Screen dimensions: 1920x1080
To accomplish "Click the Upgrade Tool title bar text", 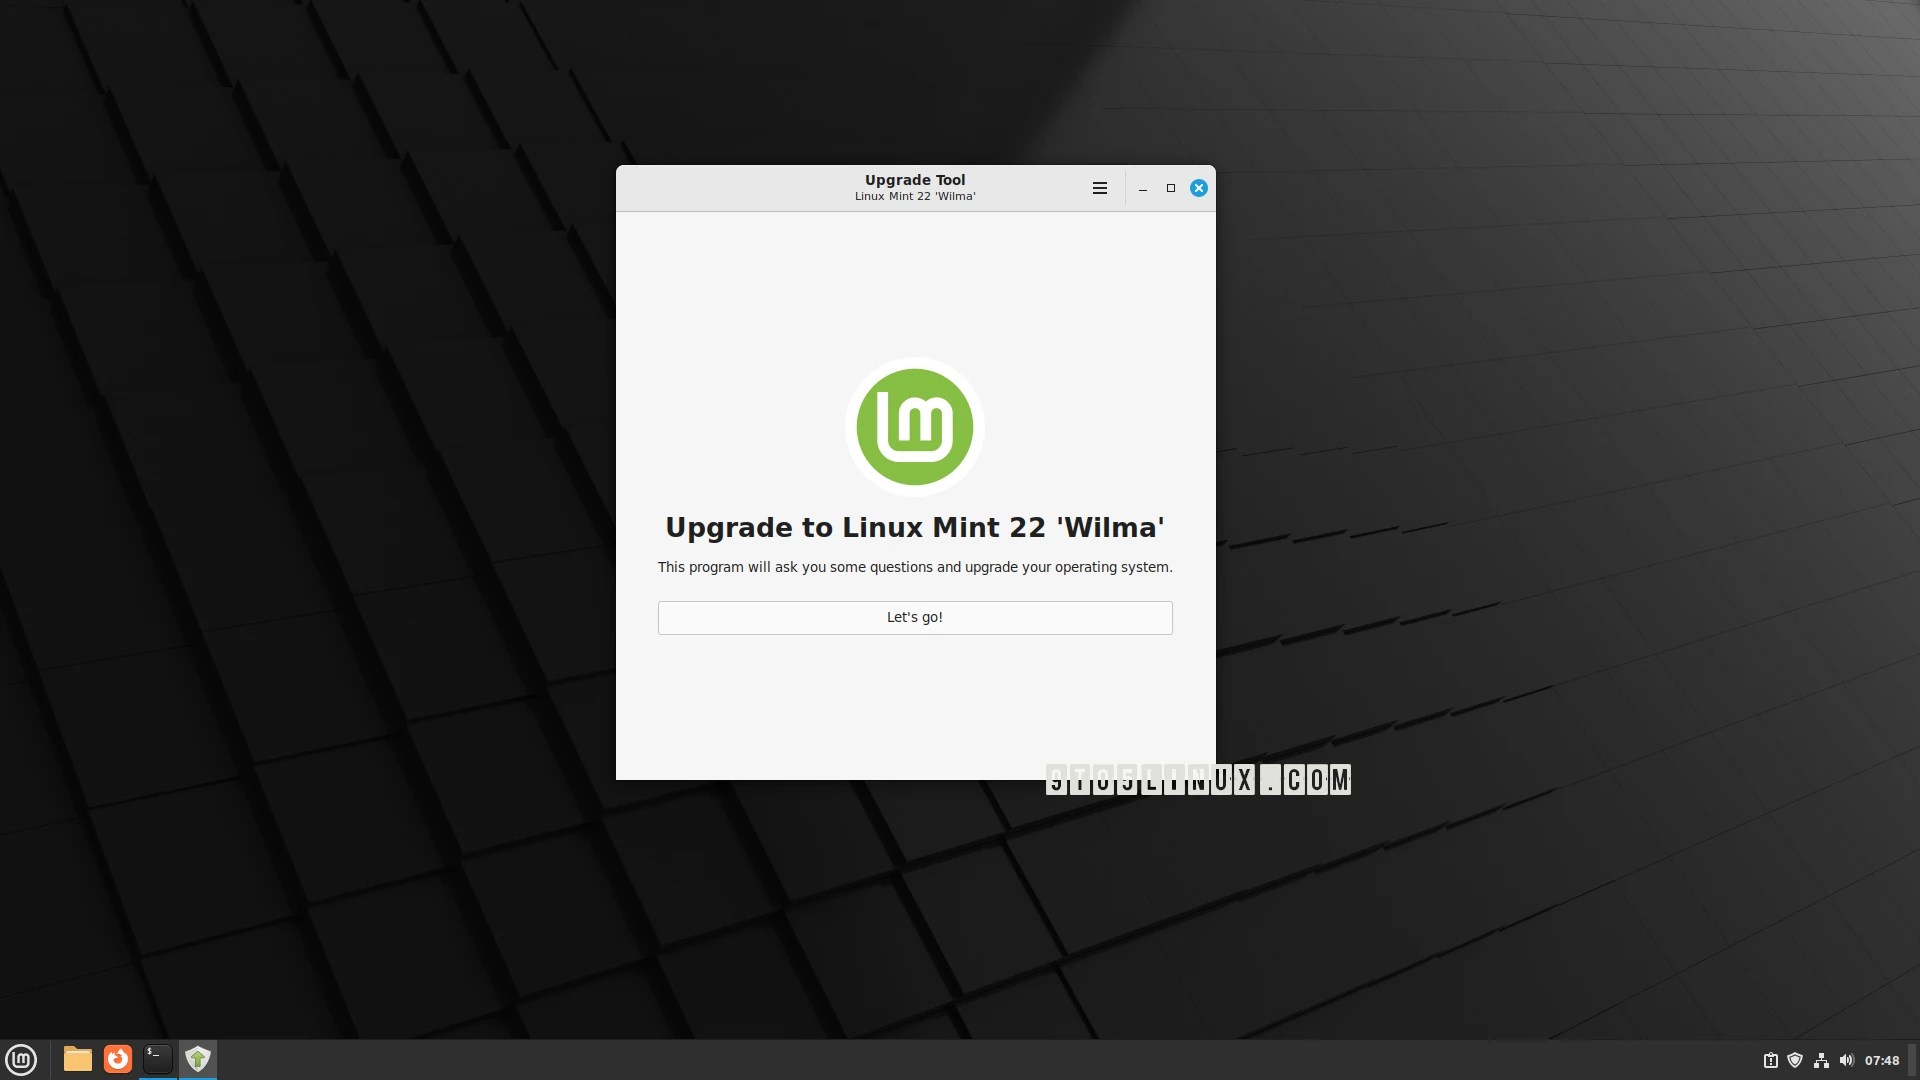I will [914, 180].
